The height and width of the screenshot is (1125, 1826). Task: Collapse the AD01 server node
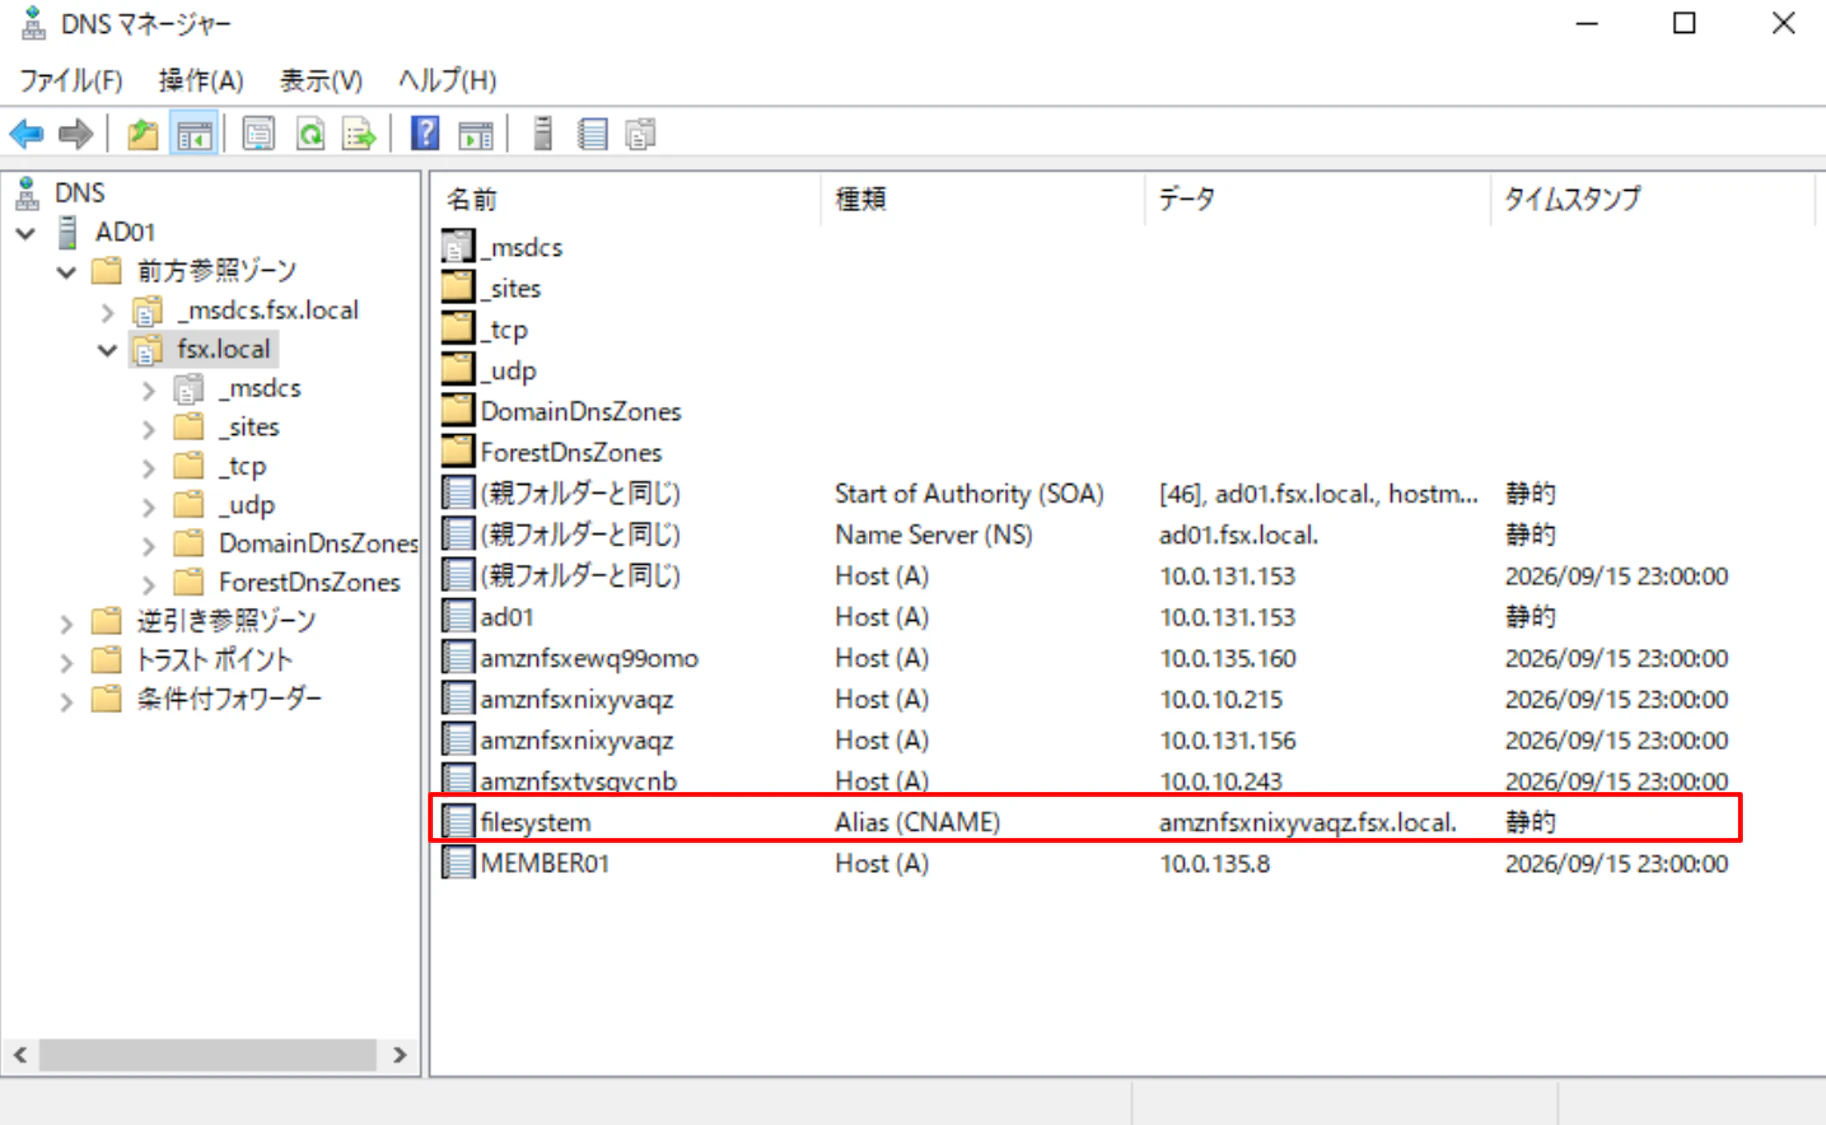tap(26, 233)
